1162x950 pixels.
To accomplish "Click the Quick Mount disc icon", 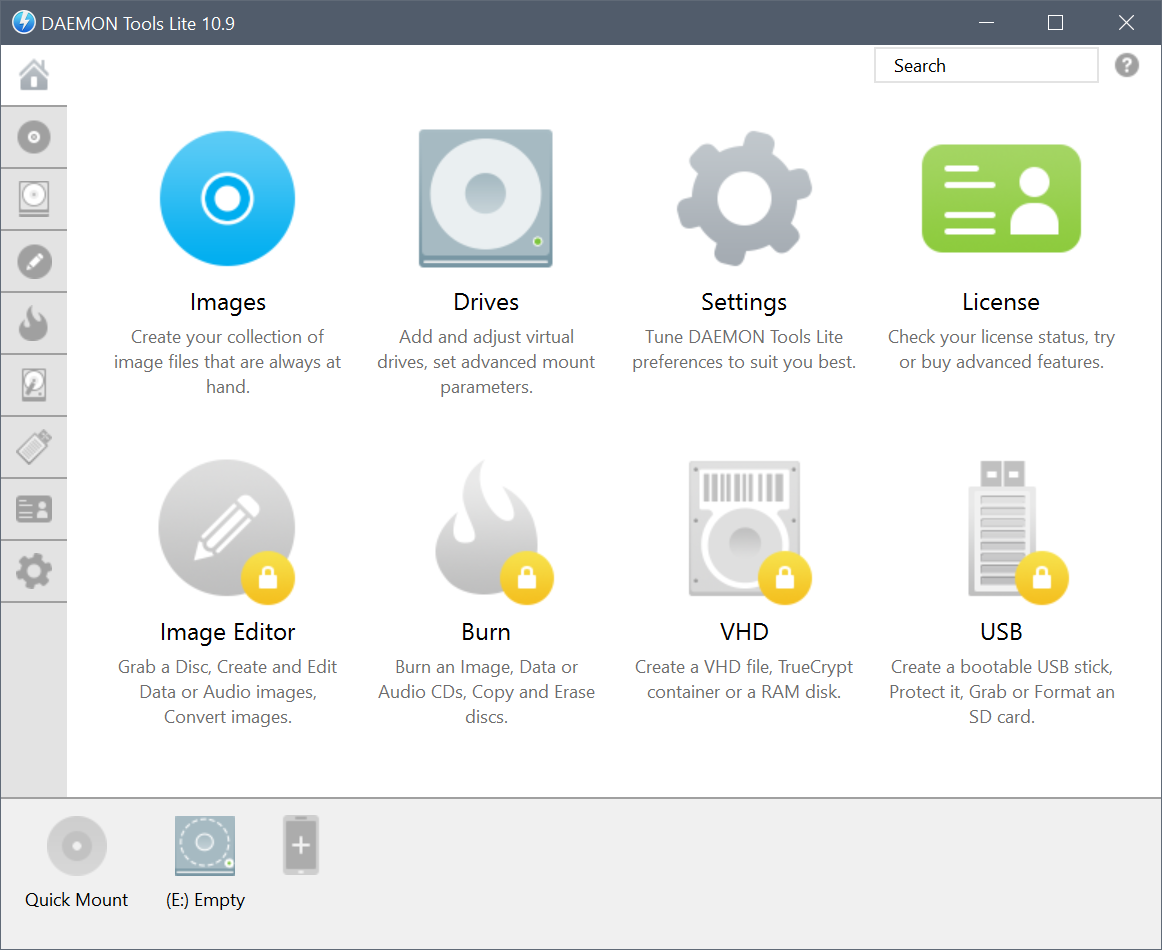I will click(x=77, y=846).
